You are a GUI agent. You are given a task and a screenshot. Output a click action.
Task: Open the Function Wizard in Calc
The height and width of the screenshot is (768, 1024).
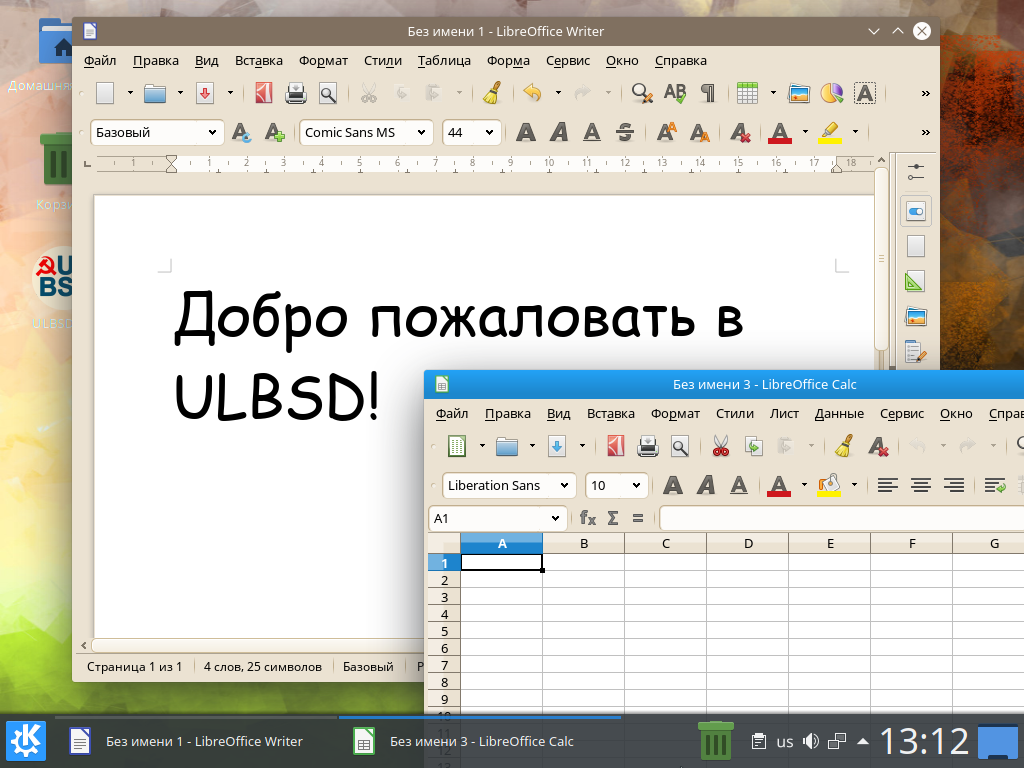(588, 518)
